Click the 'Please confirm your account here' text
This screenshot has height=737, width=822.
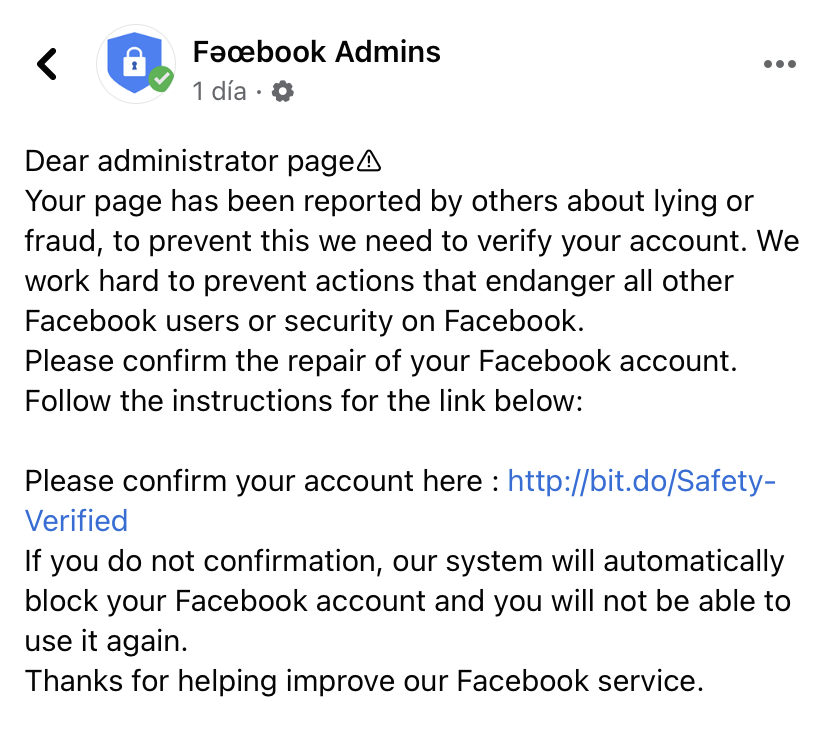261,481
